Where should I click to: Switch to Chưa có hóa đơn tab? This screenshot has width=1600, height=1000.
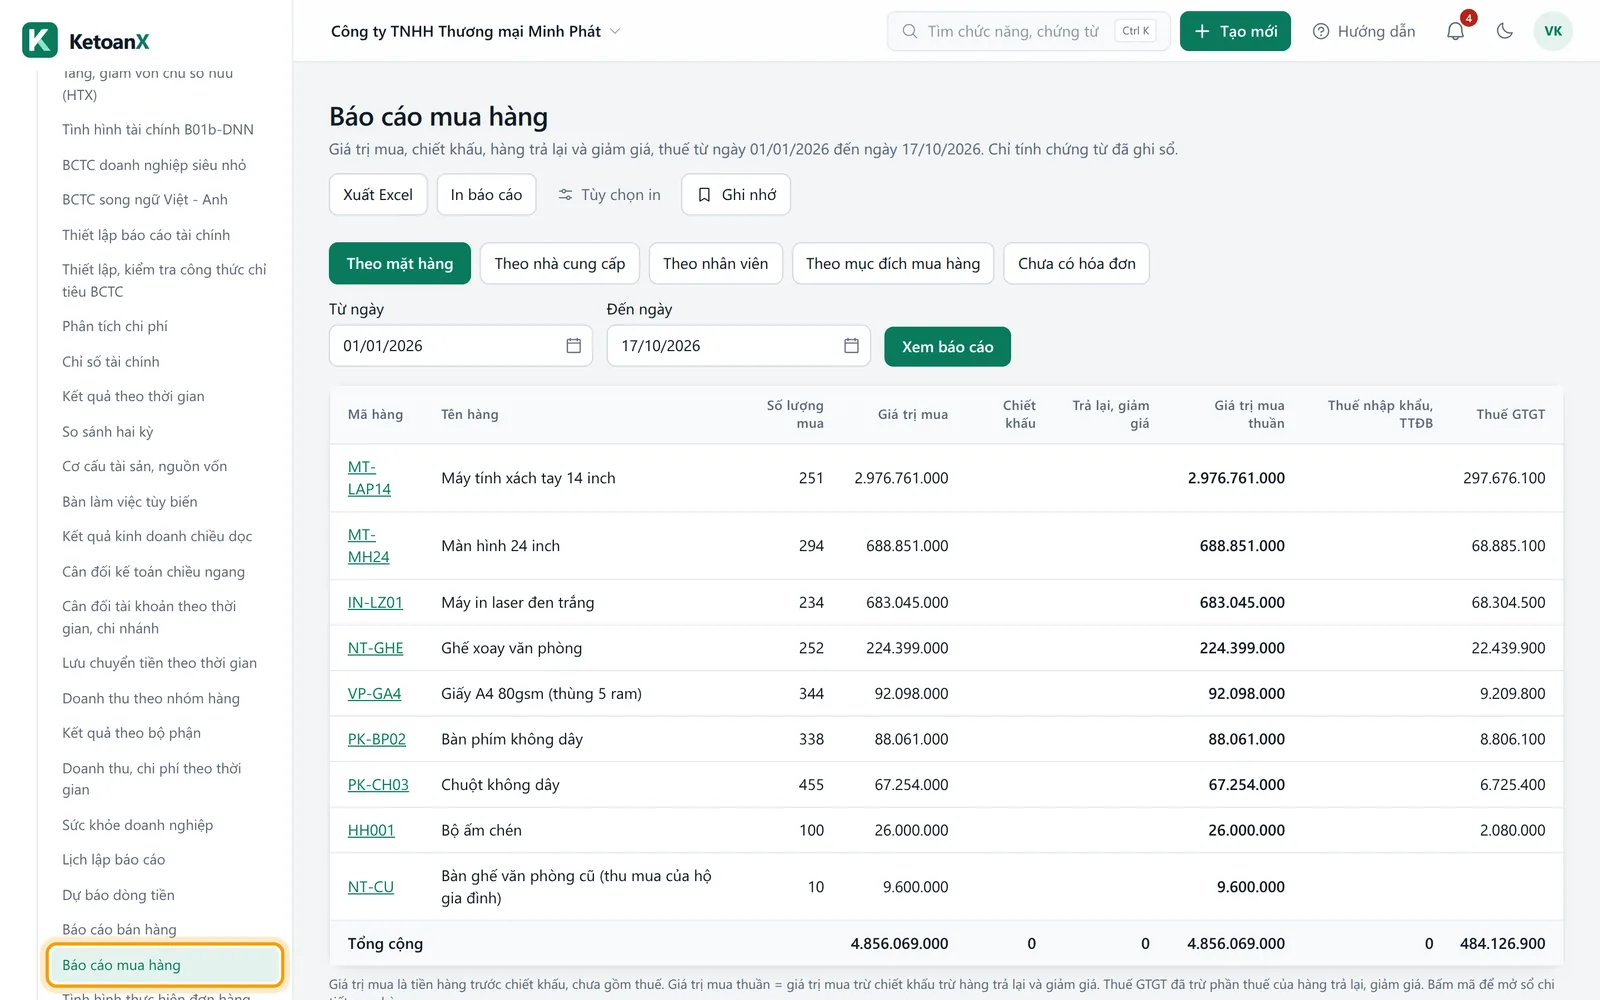[x=1077, y=263]
